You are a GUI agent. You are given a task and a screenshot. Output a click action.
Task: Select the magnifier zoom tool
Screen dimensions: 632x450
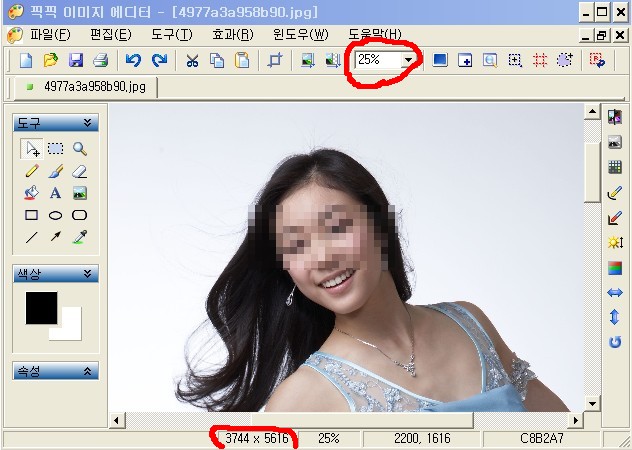tap(79, 149)
